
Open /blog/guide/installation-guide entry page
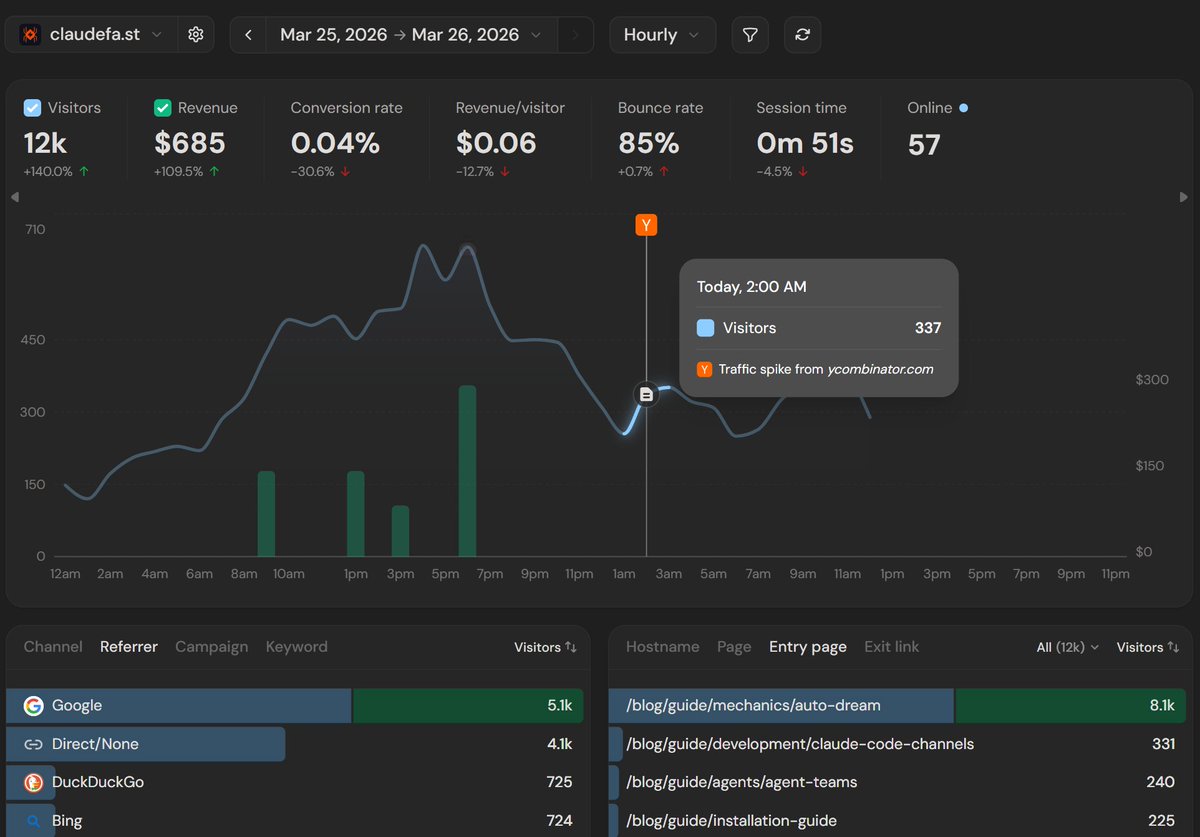click(897, 821)
